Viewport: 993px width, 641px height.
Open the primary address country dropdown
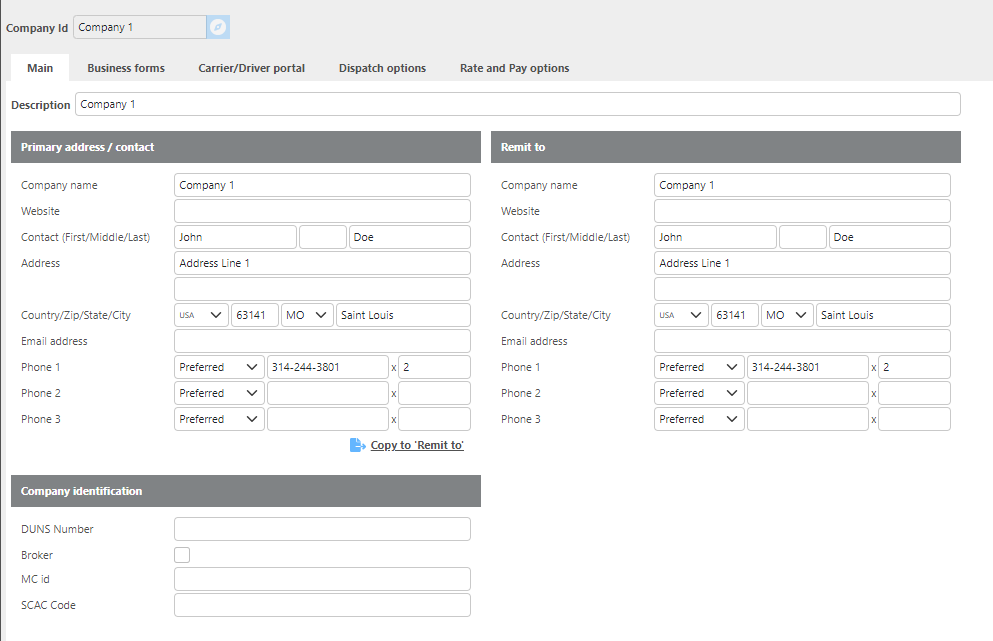[201, 315]
